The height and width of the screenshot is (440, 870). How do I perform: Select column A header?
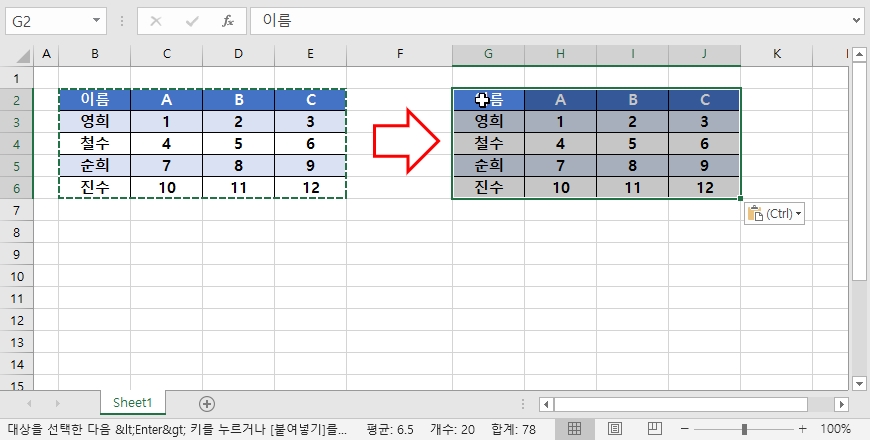coord(46,54)
